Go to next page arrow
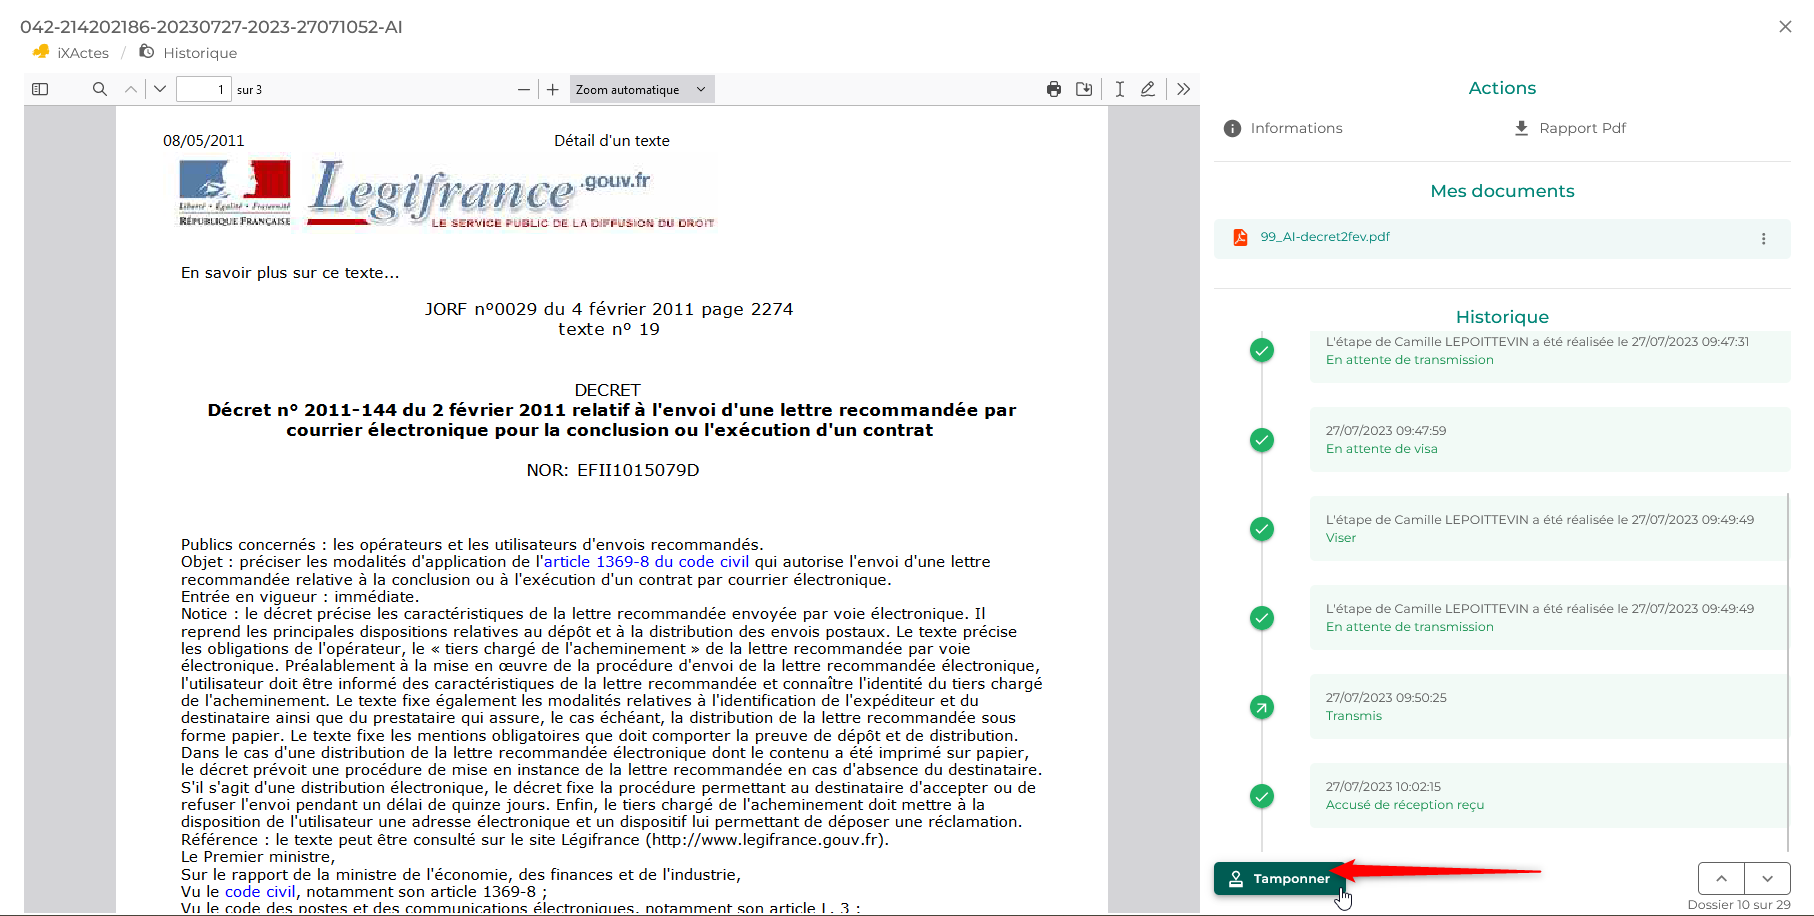 [x=160, y=89]
